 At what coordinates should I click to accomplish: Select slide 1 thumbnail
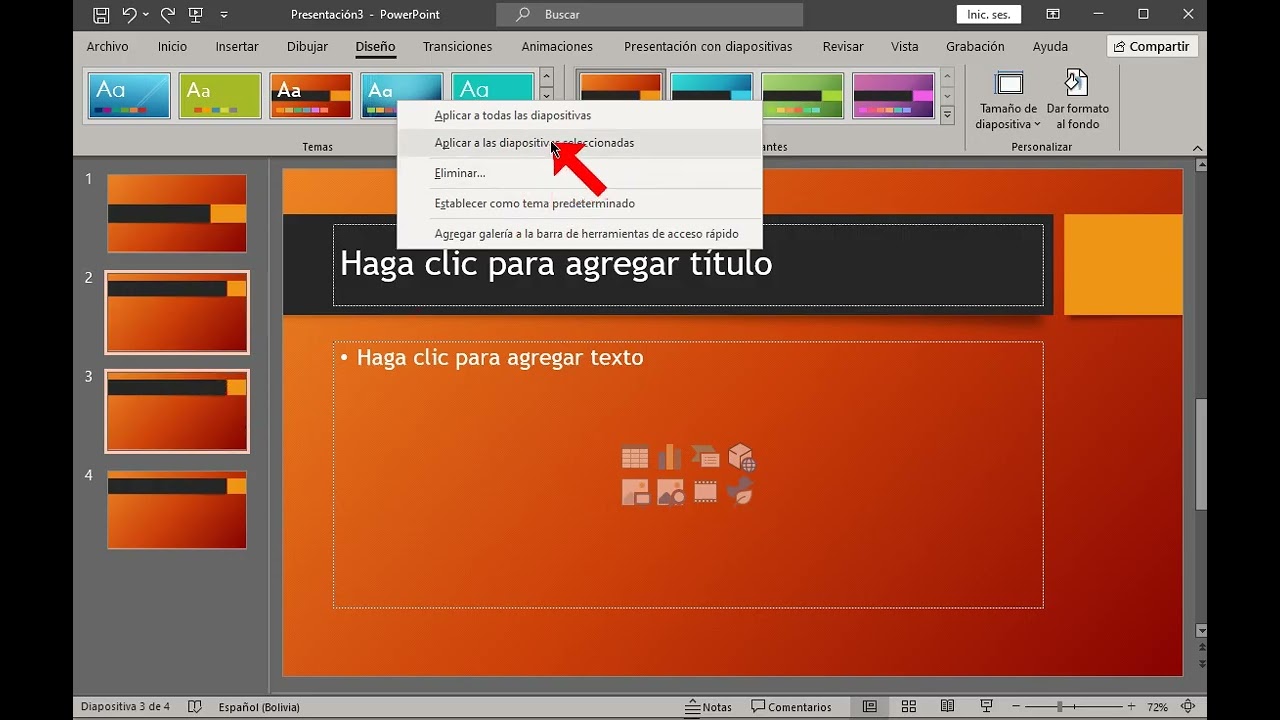[x=177, y=214]
